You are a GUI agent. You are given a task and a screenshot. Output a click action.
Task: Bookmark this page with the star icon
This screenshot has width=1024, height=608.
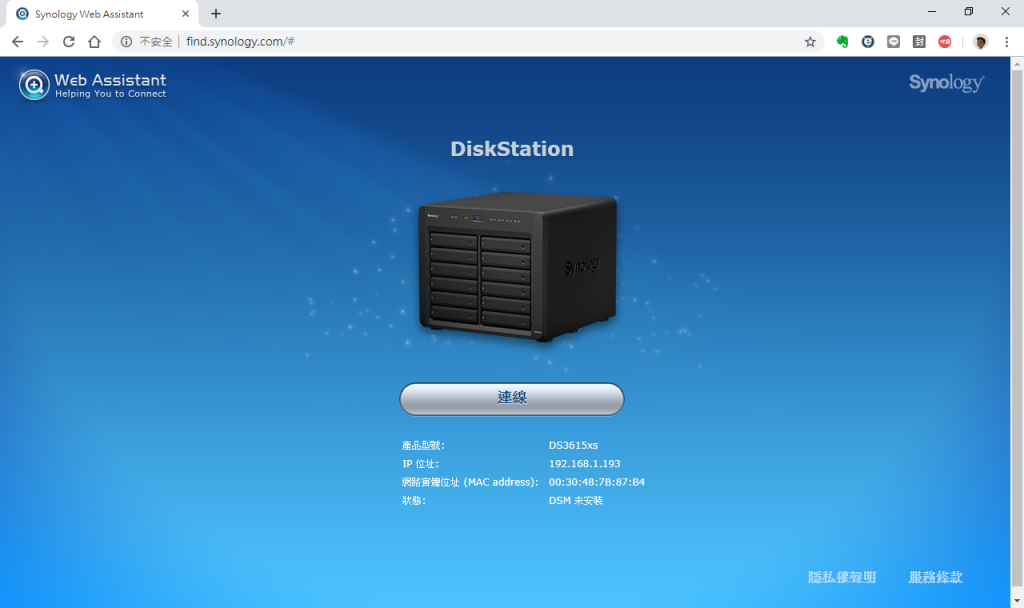tap(810, 42)
